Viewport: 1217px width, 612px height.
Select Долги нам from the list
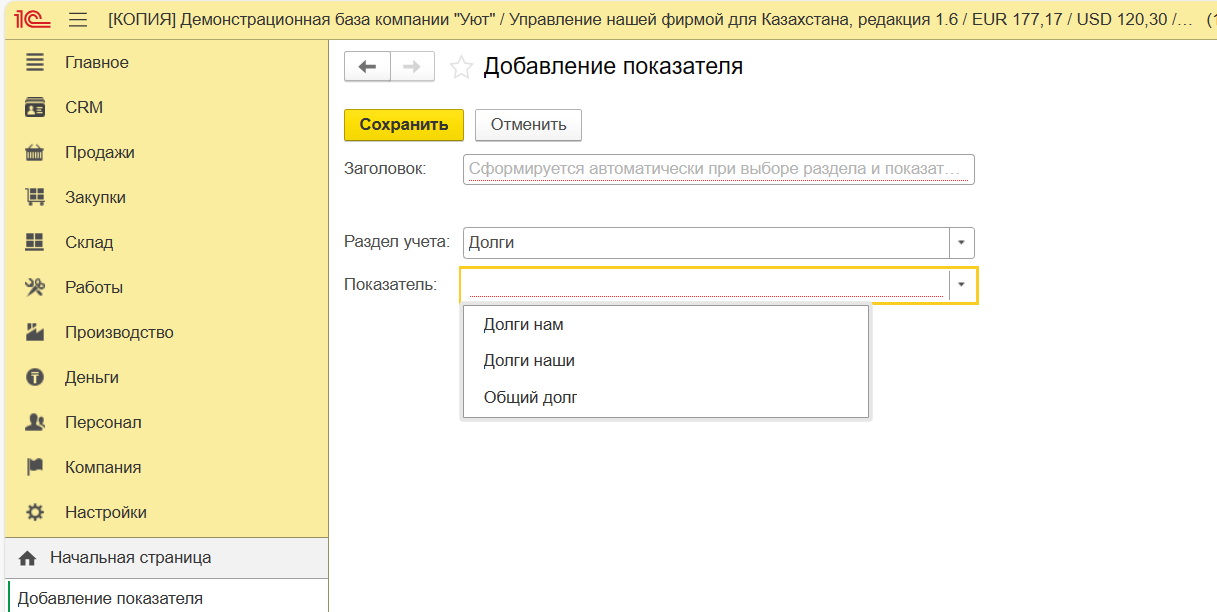pos(523,324)
